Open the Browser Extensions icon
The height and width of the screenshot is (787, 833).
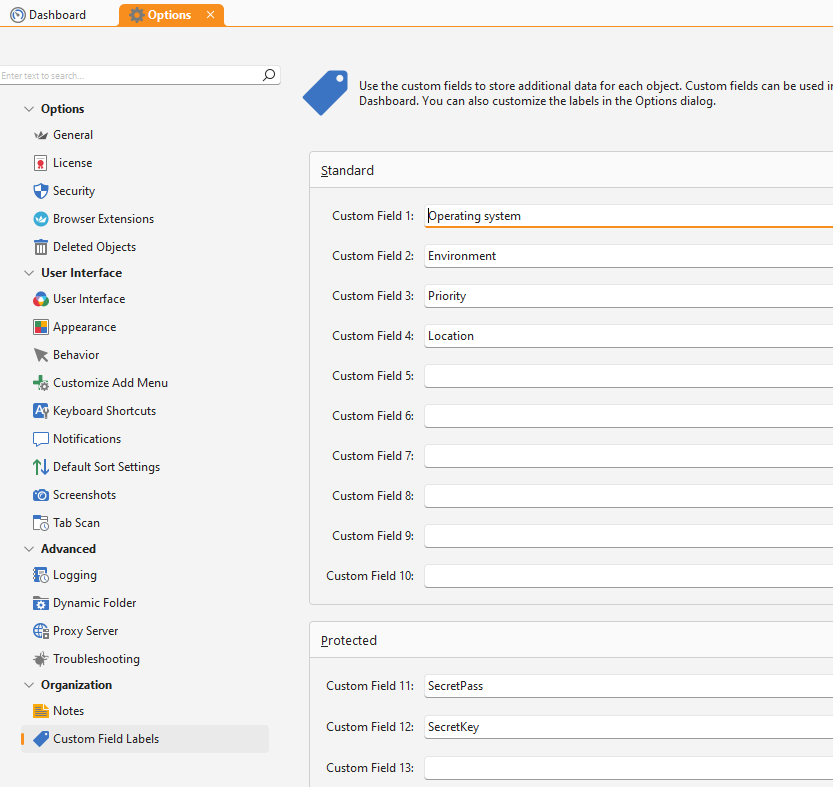tap(41, 219)
